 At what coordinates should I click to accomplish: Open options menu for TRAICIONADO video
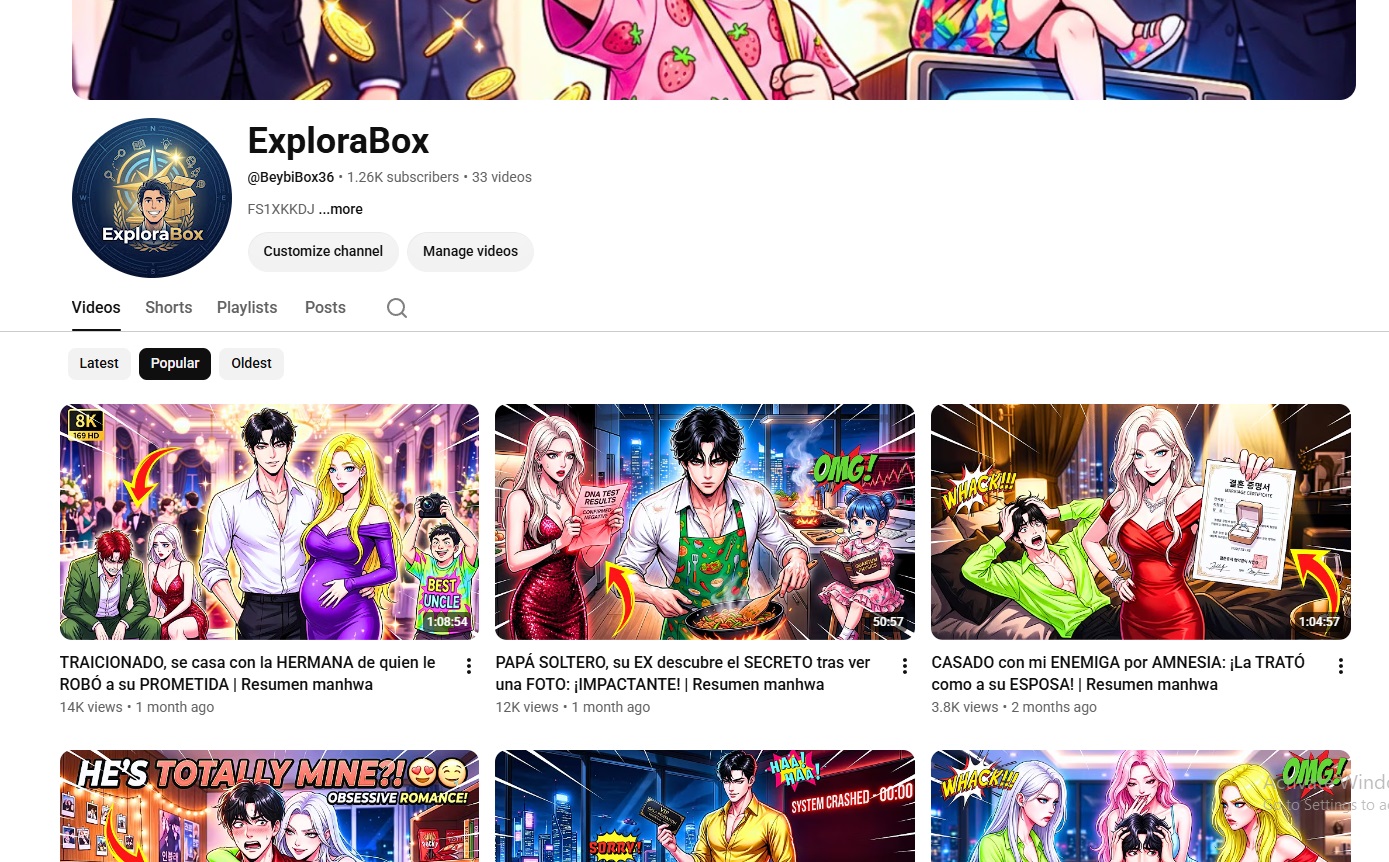[468, 666]
